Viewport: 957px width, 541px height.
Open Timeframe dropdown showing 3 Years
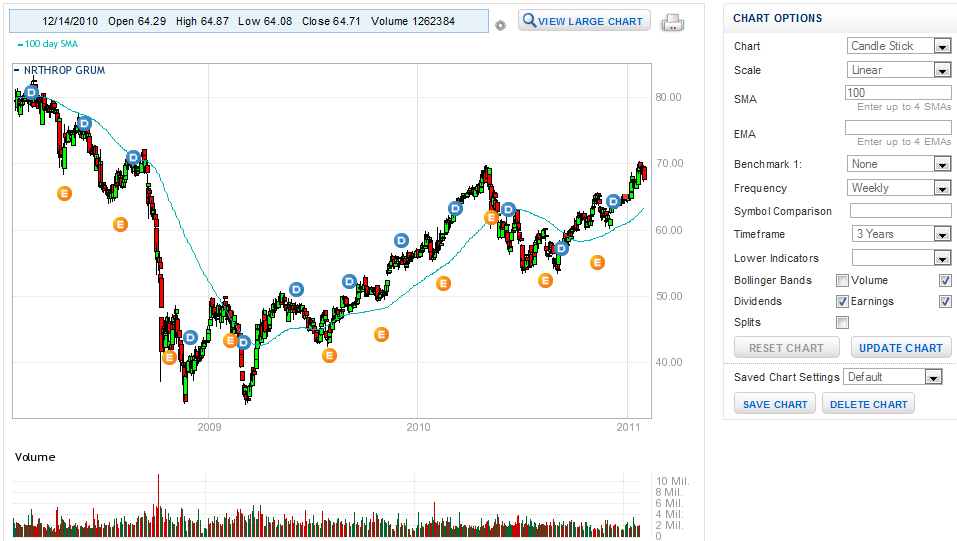tap(901, 234)
